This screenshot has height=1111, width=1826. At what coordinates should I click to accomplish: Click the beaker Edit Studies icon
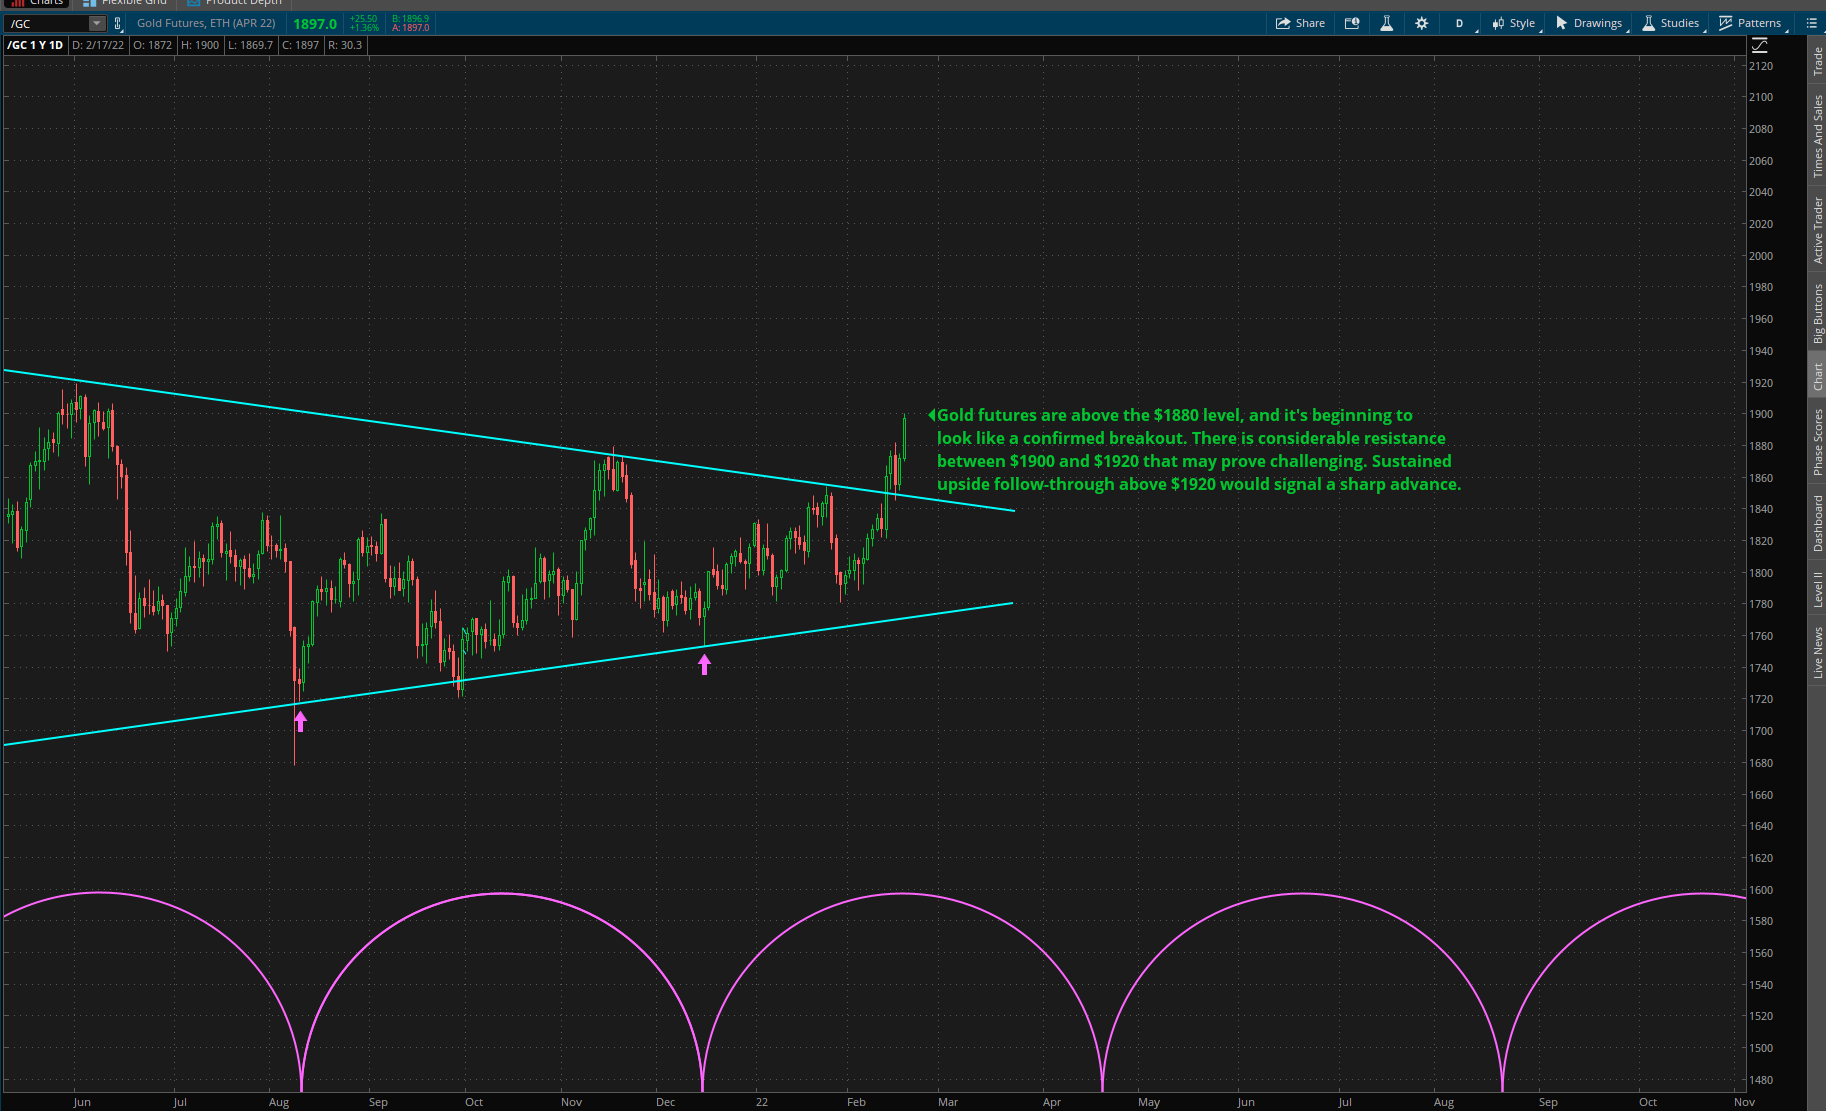(x=1386, y=23)
